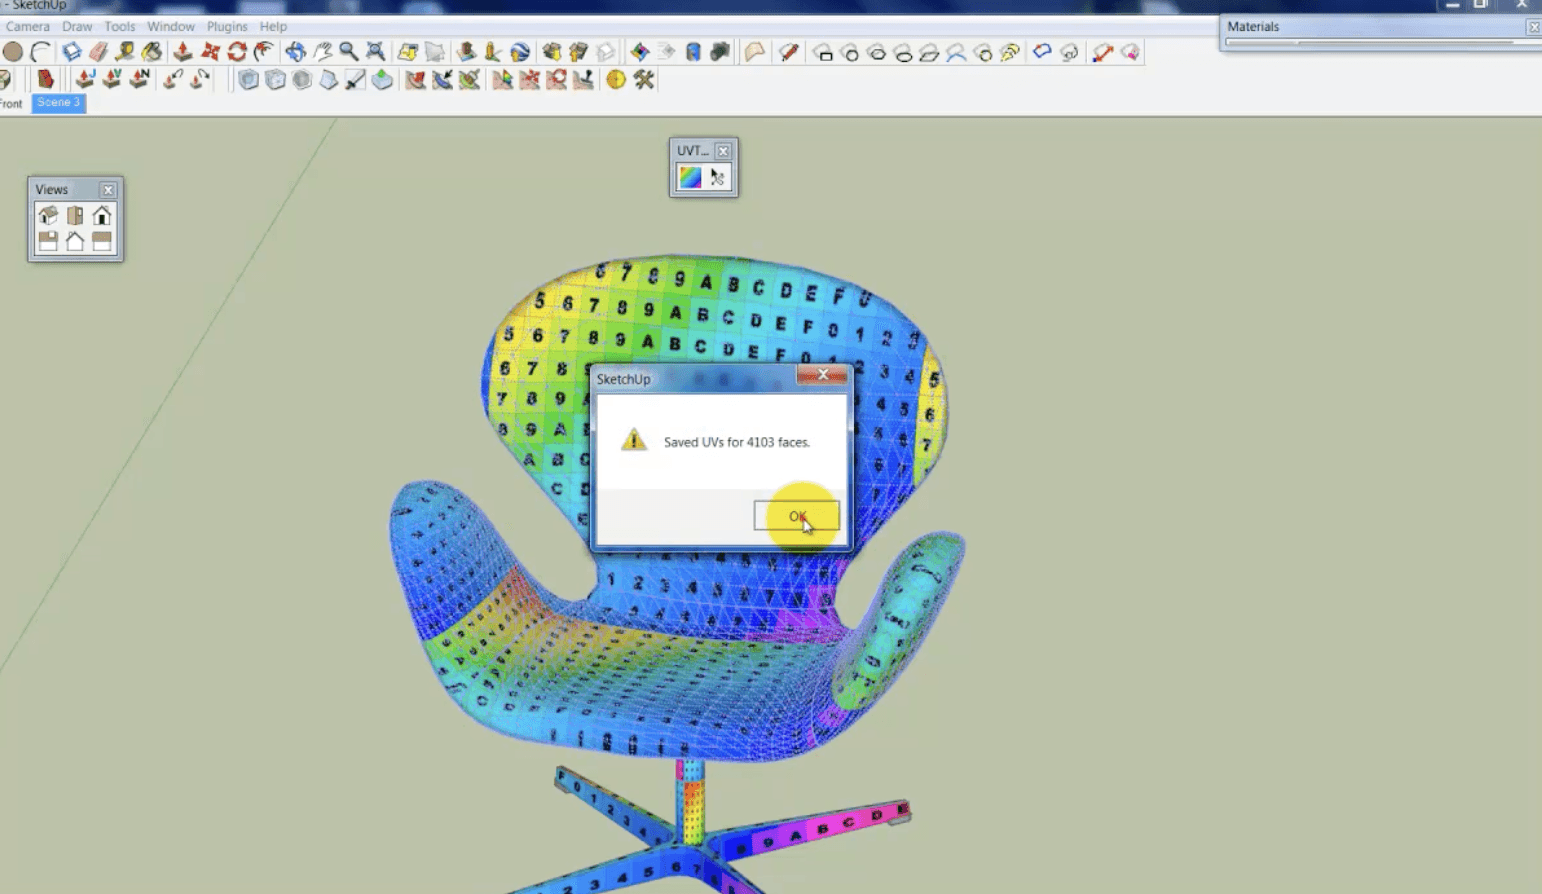
Task: Switch to Iso view in Views panel
Action: click(48, 215)
